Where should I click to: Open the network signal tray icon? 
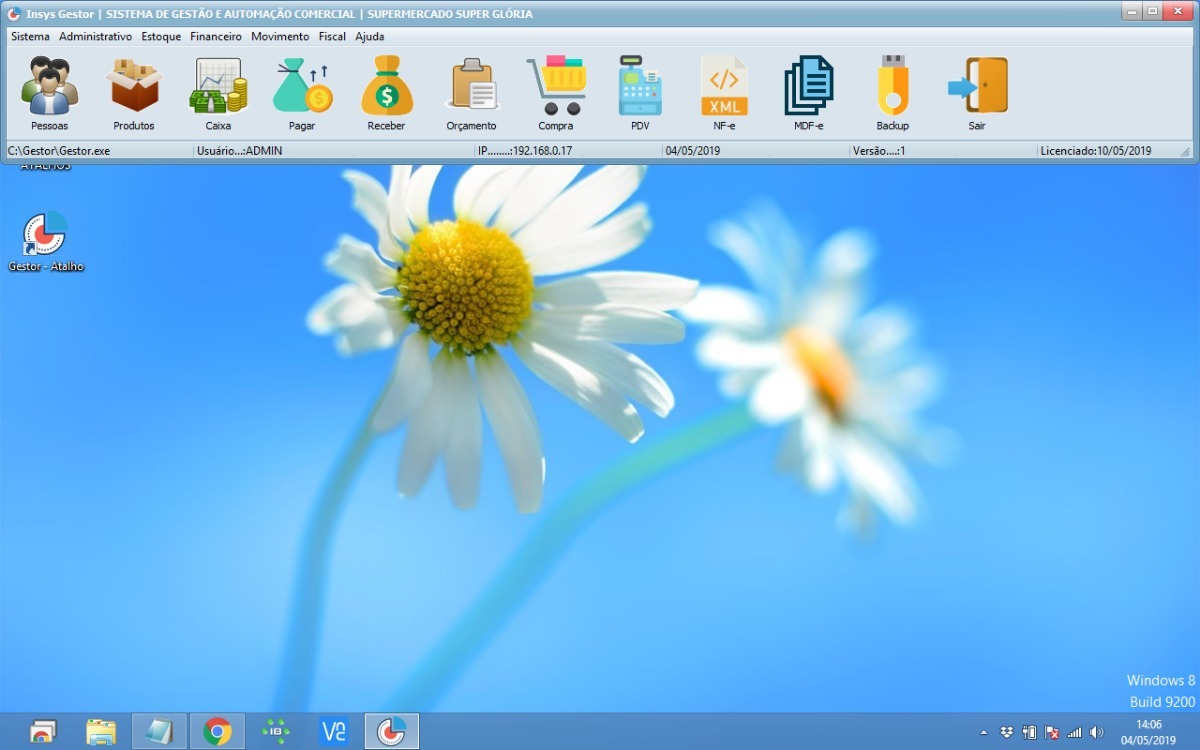tap(1075, 733)
